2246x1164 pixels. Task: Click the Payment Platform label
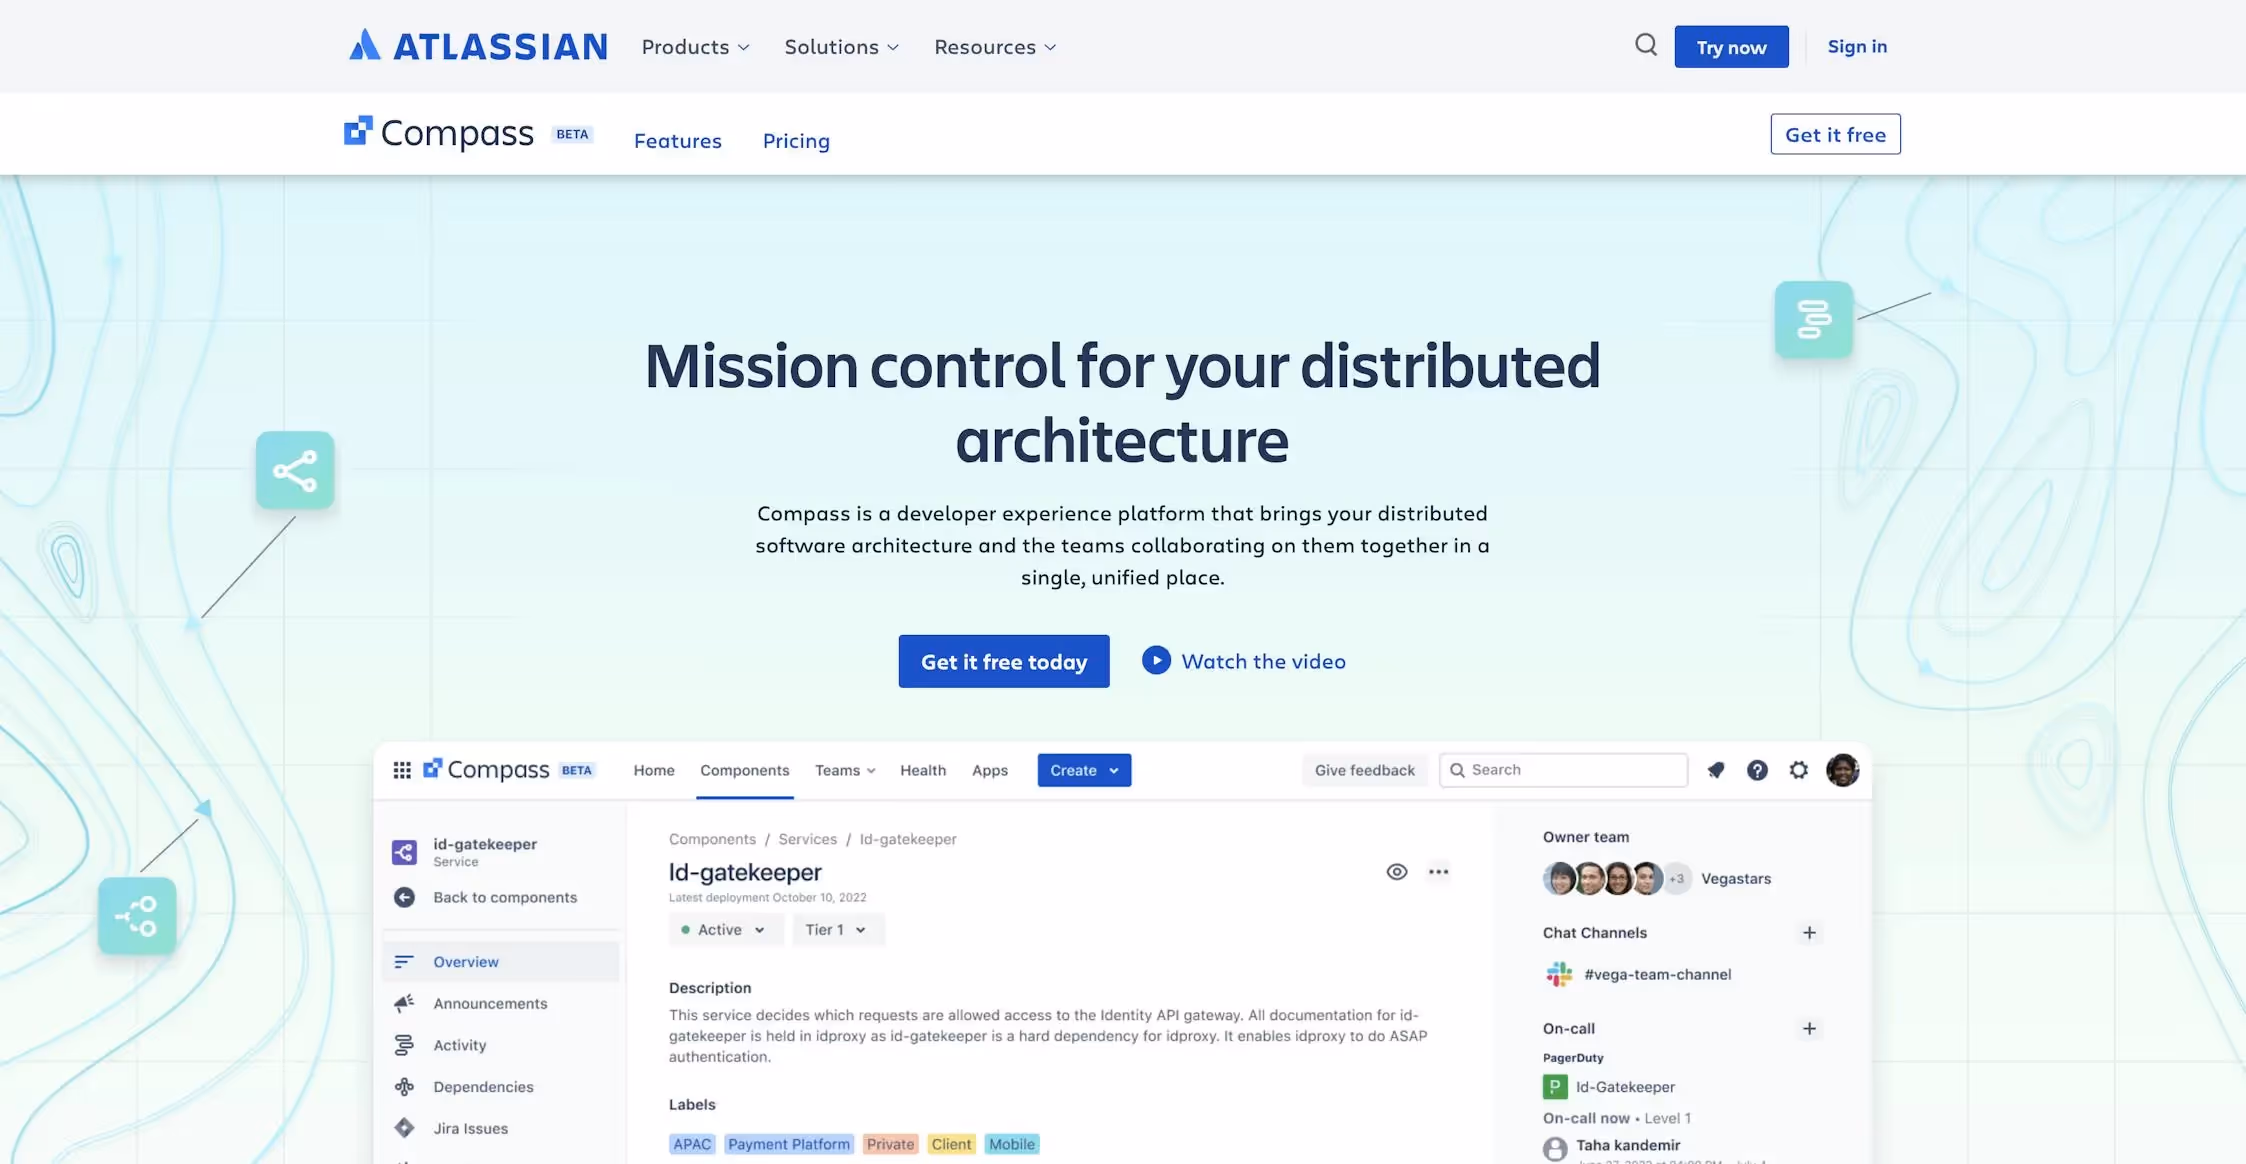pyautogui.click(x=789, y=1144)
